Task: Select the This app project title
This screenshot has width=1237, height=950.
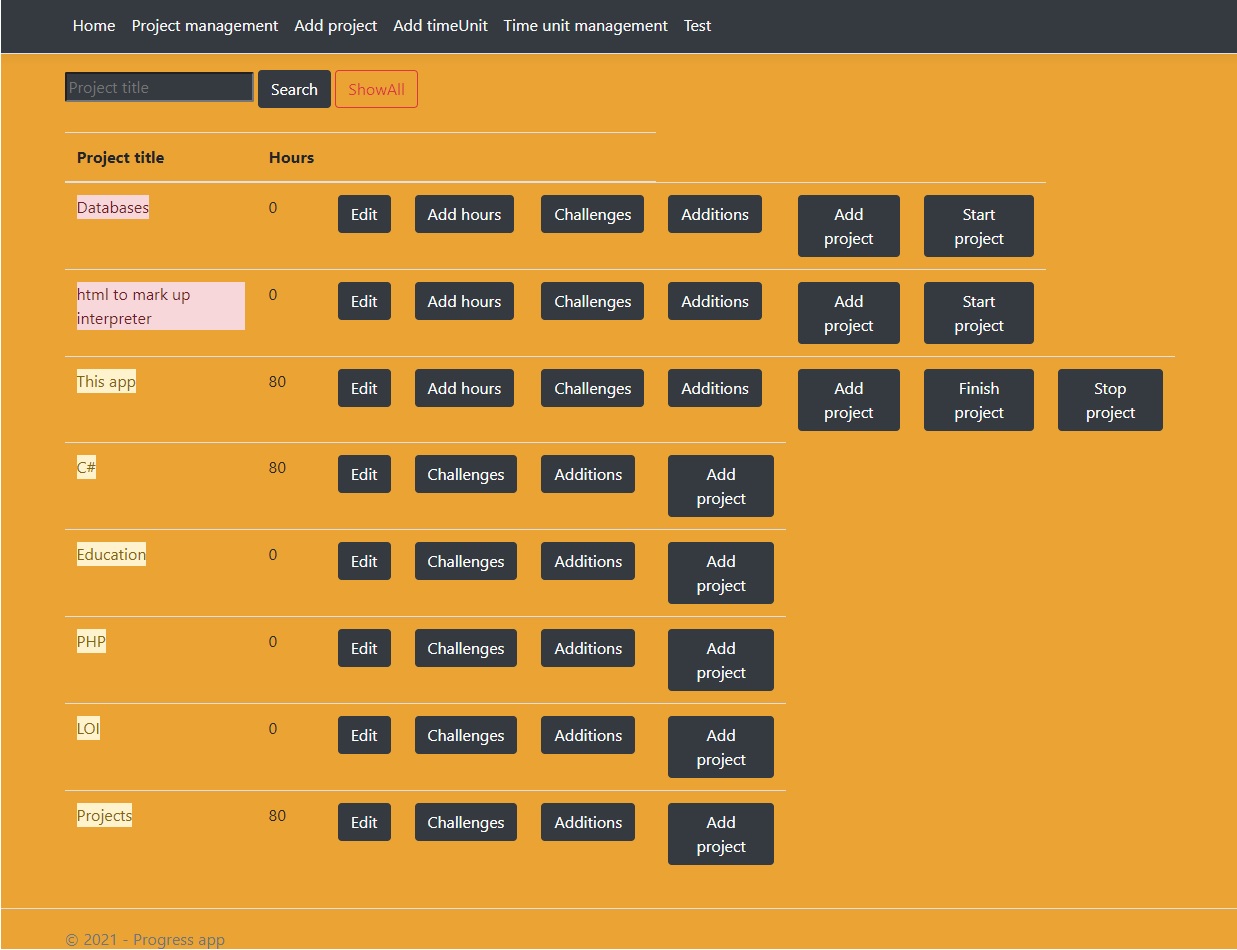Action: 106,381
